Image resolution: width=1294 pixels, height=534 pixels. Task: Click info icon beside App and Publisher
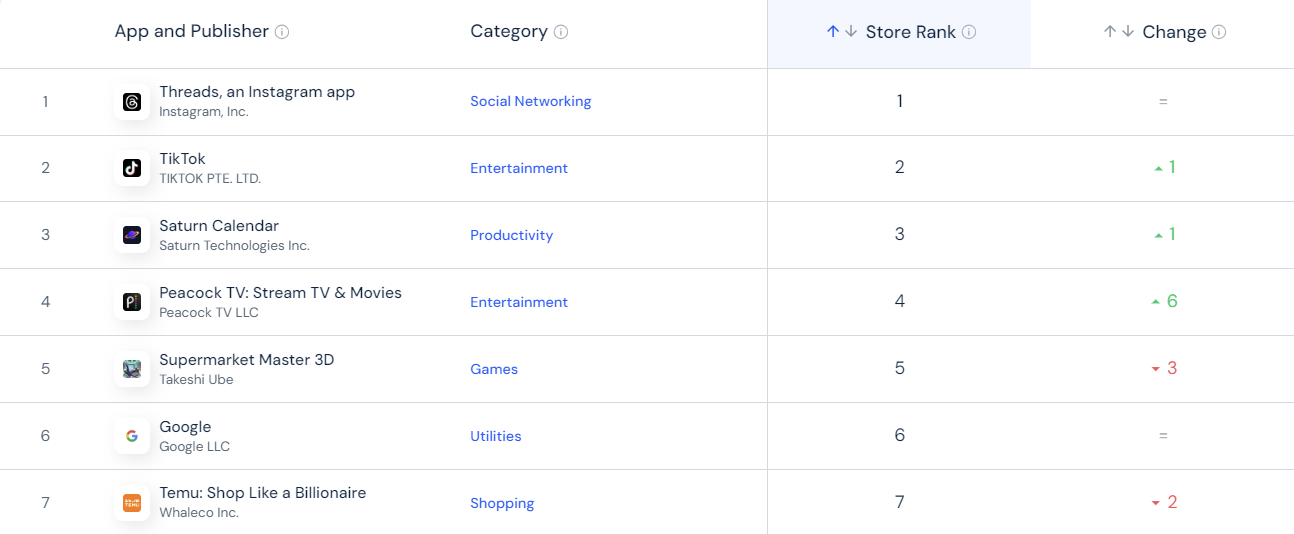[282, 32]
